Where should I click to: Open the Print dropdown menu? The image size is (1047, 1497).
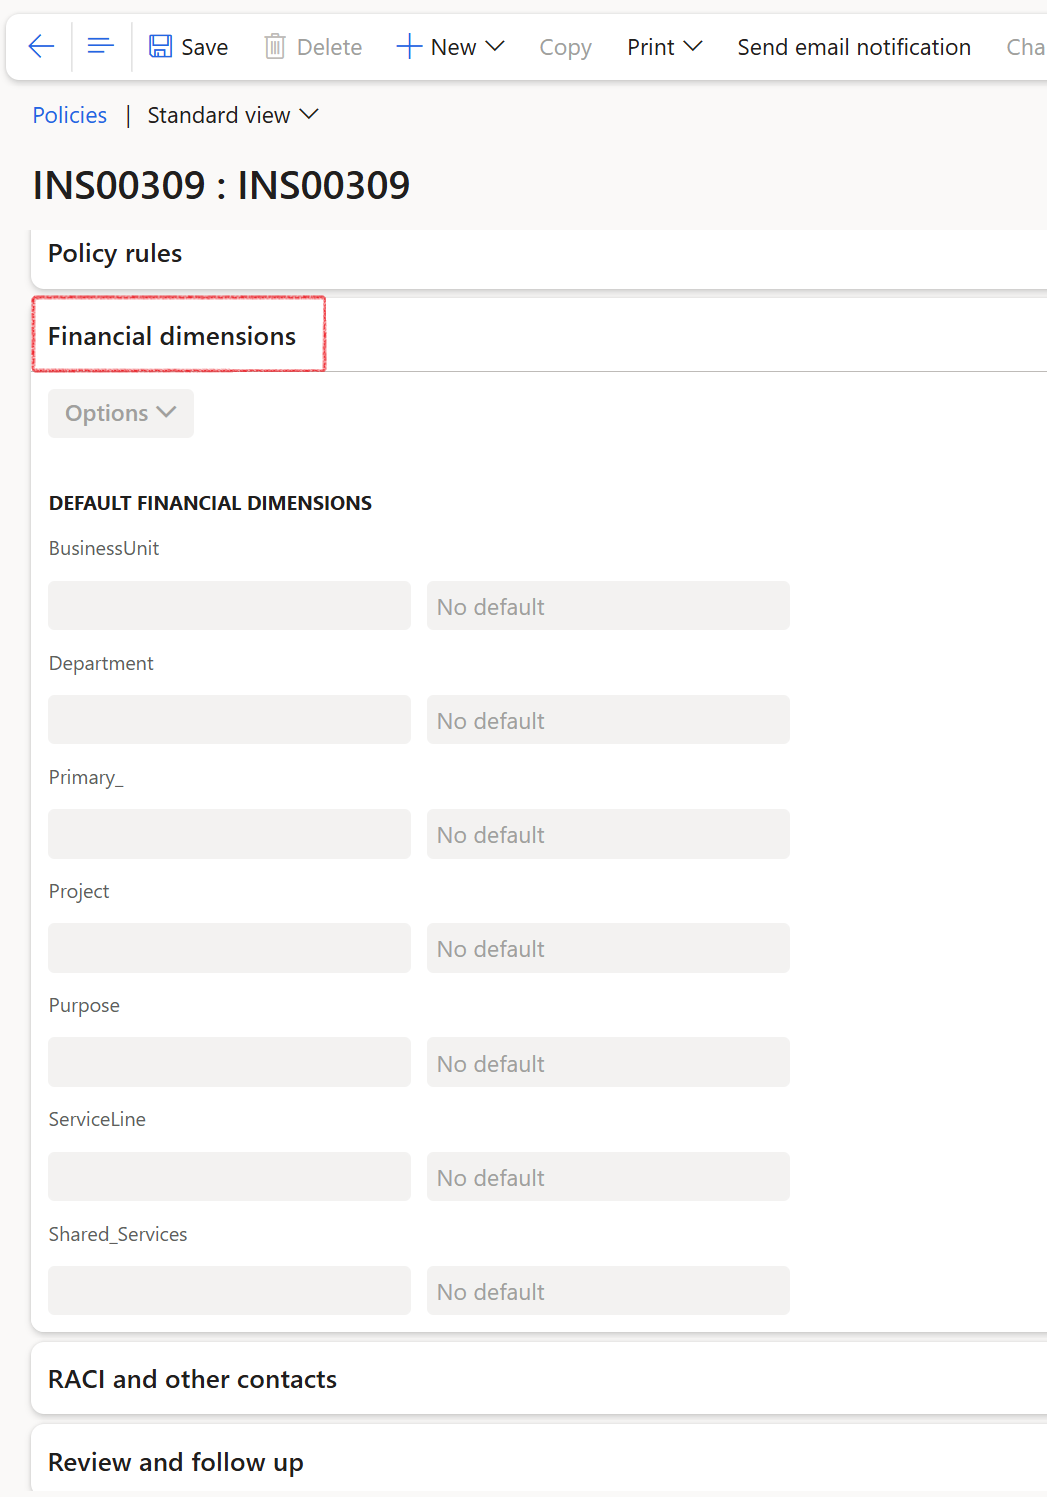coord(665,47)
